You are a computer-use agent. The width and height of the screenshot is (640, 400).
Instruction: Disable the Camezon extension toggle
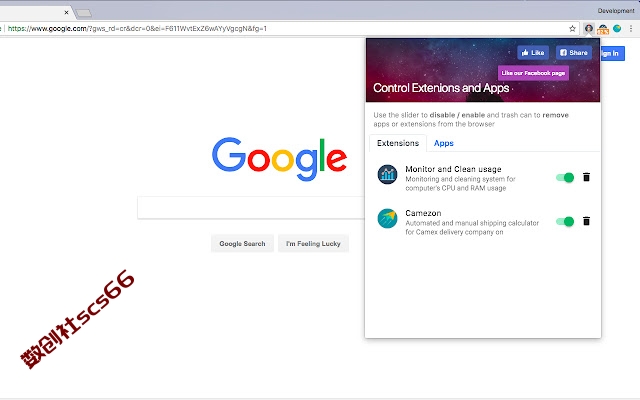point(565,222)
